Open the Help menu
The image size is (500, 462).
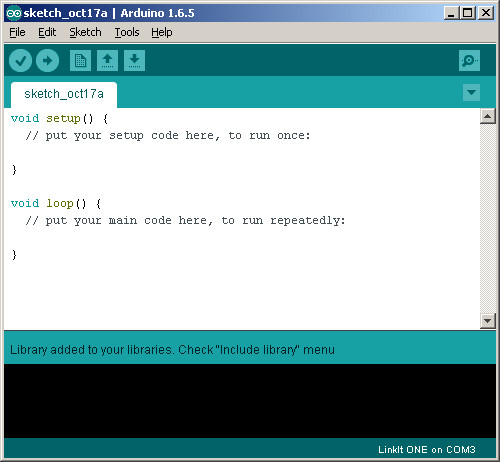coord(162,32)
